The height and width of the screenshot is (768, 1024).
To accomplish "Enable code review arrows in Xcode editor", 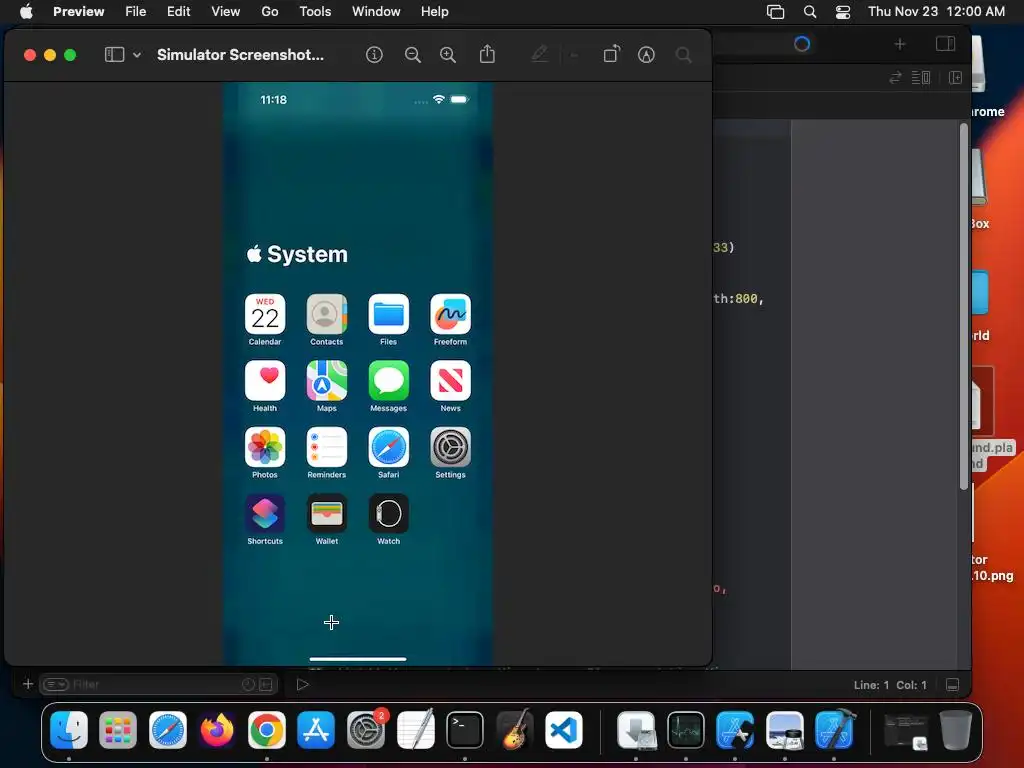I will point(895,78).
